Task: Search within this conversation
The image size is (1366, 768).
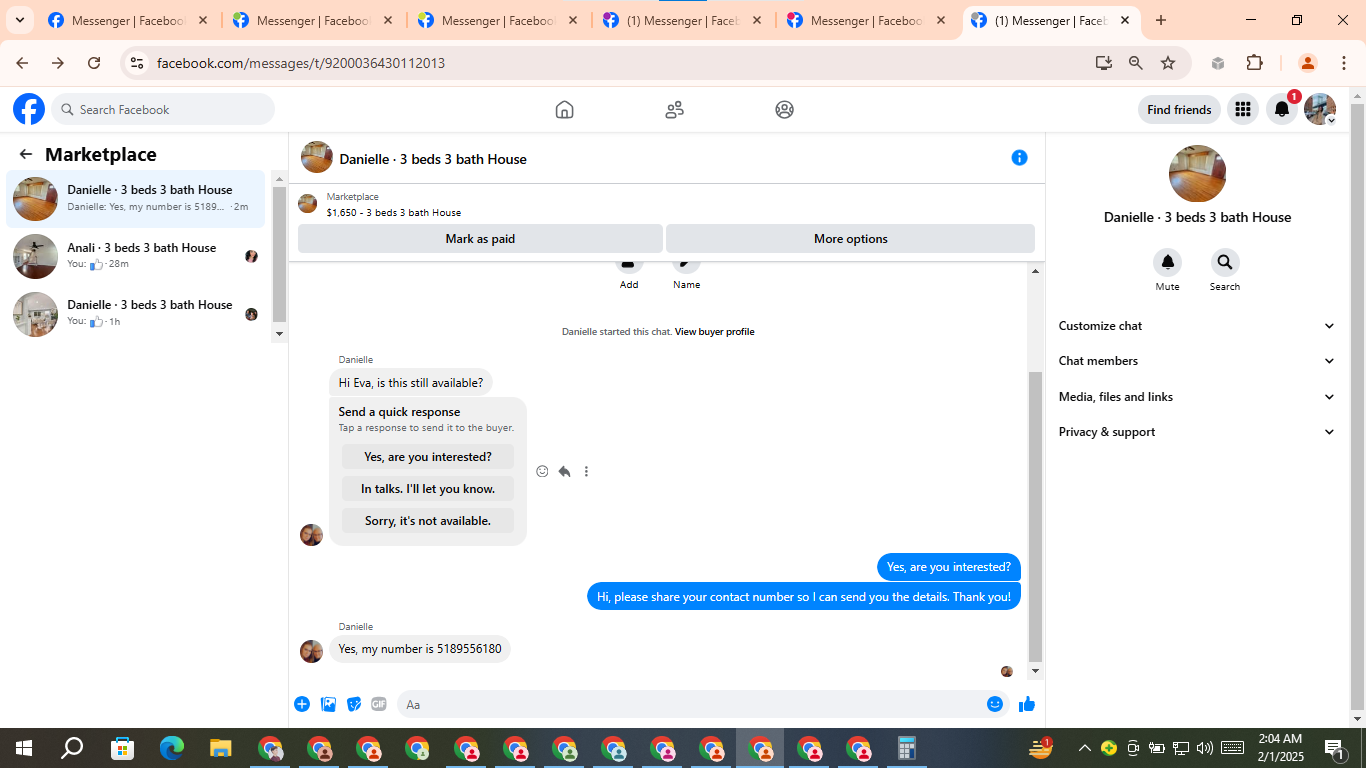Action: (1225, 263)
